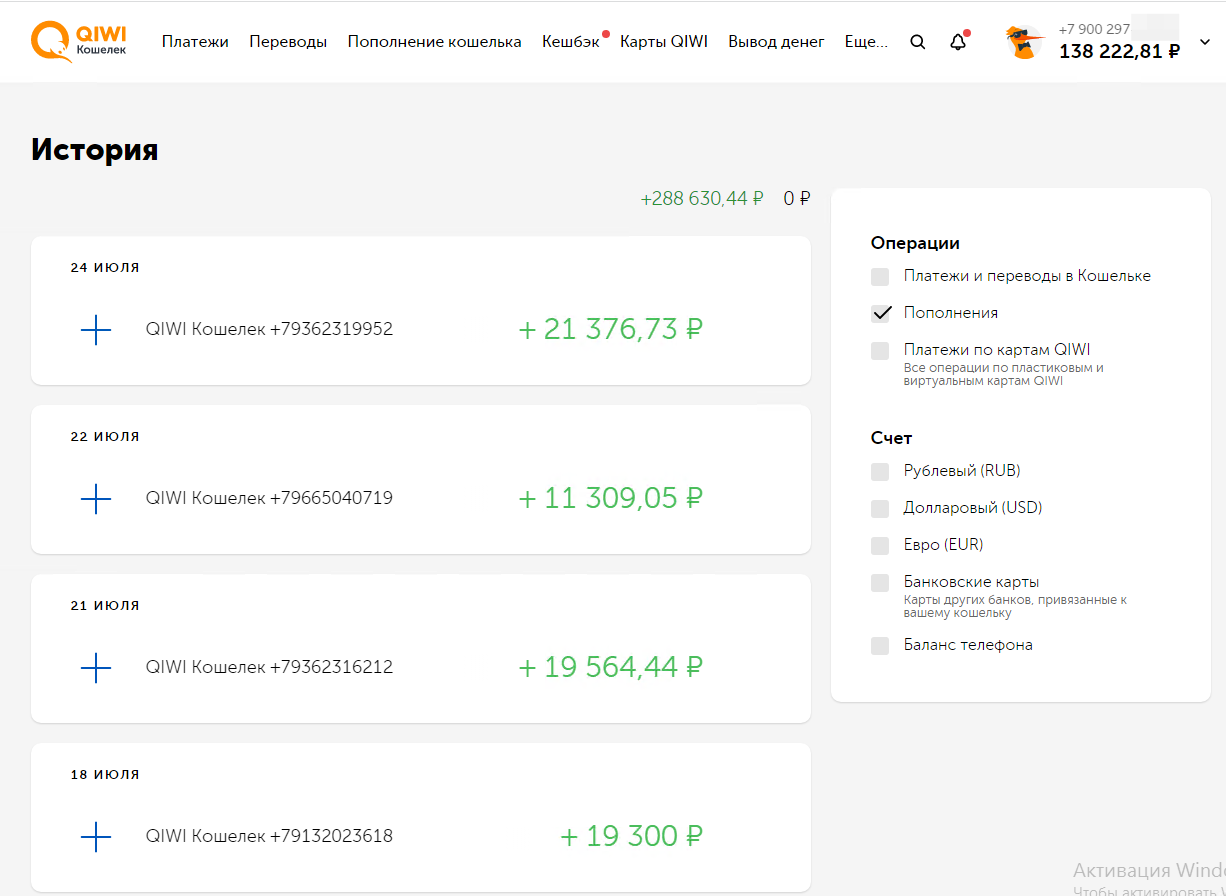Open the notifications bell icon

(958, 42)
